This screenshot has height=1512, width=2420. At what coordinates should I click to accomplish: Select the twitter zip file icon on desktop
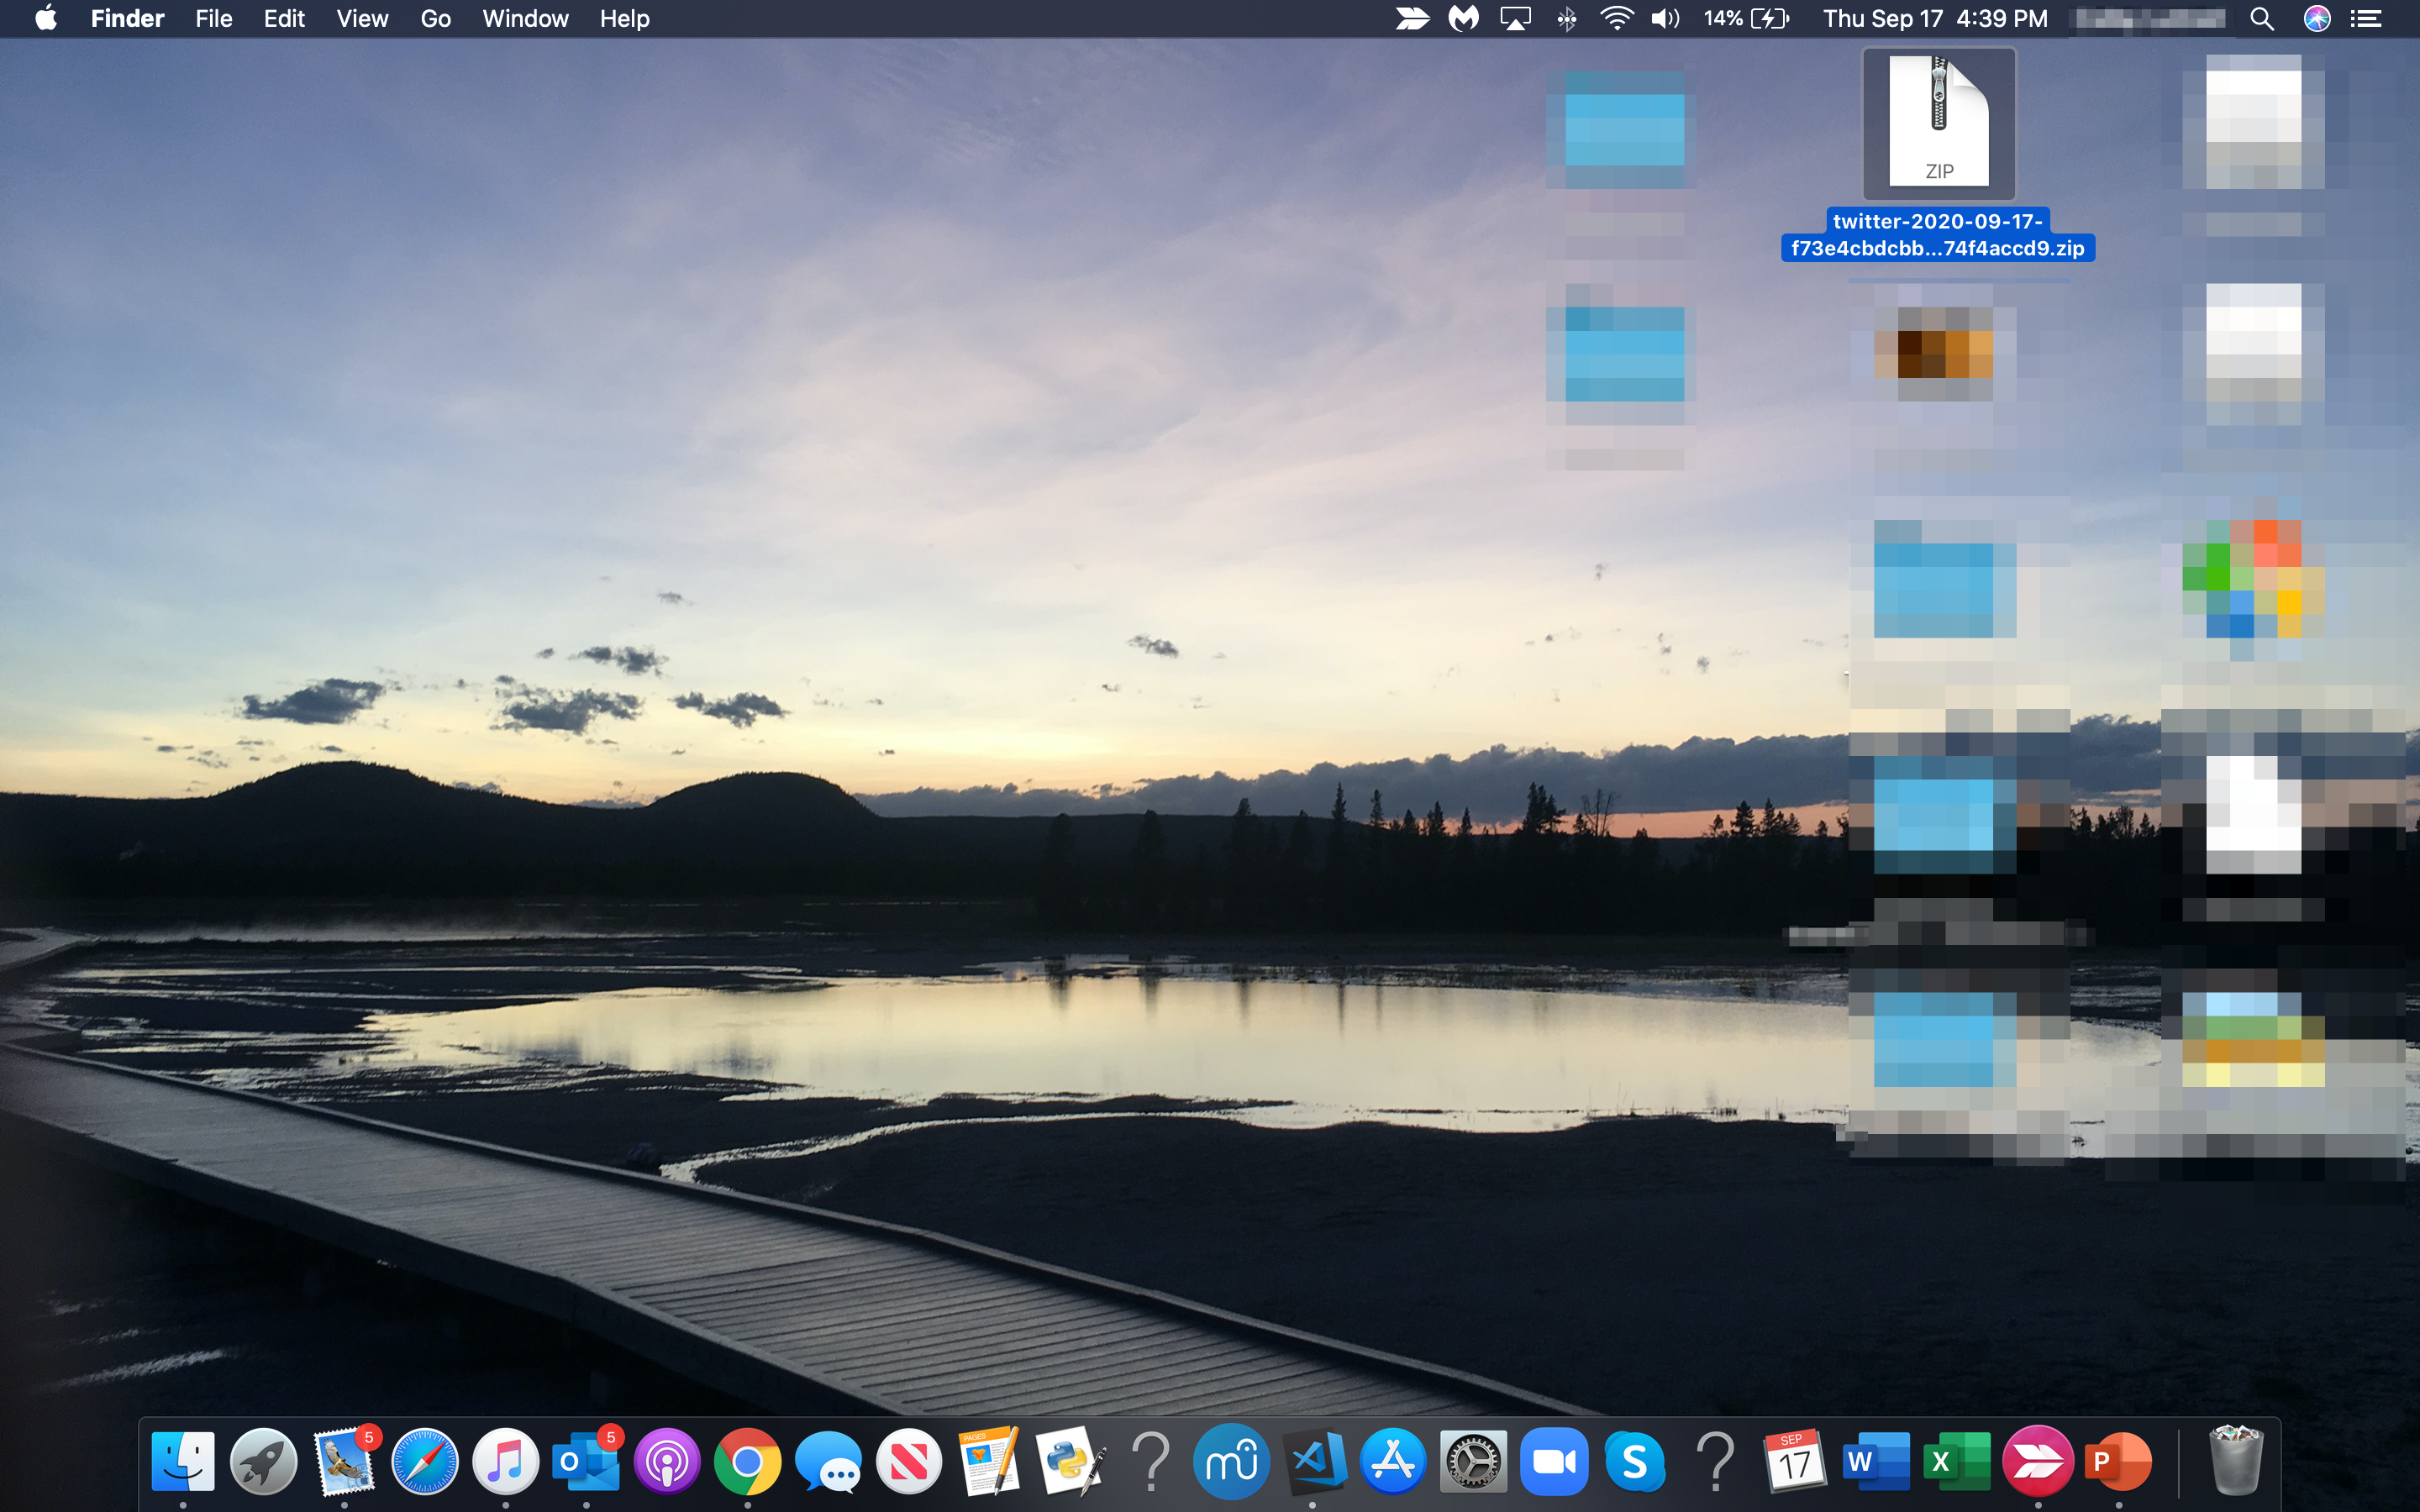pyautogui.click(x=1939, y=122)
